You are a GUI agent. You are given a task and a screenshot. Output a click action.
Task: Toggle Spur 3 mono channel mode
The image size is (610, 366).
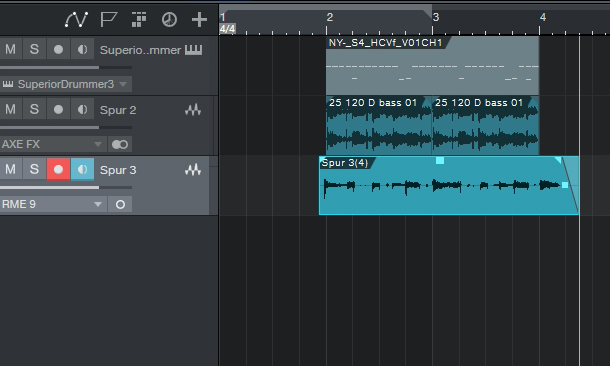pos(120,204)
